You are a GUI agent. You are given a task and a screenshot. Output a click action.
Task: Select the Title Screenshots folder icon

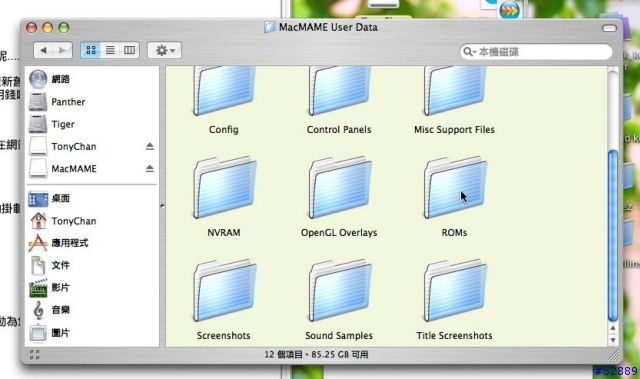point(455,291)
